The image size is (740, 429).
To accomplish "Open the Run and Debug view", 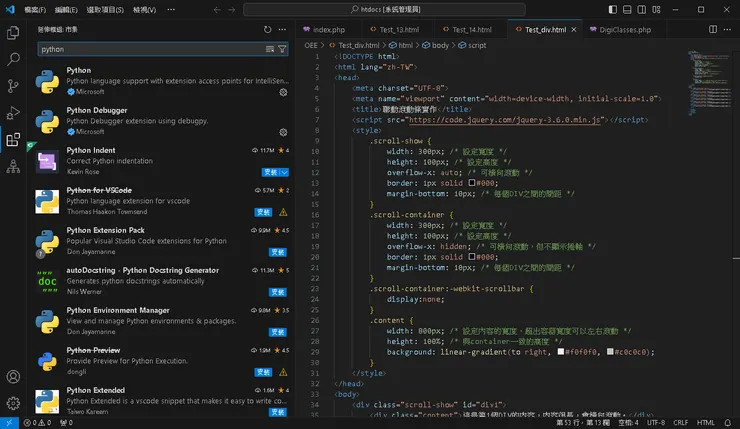I will (13, 114).
